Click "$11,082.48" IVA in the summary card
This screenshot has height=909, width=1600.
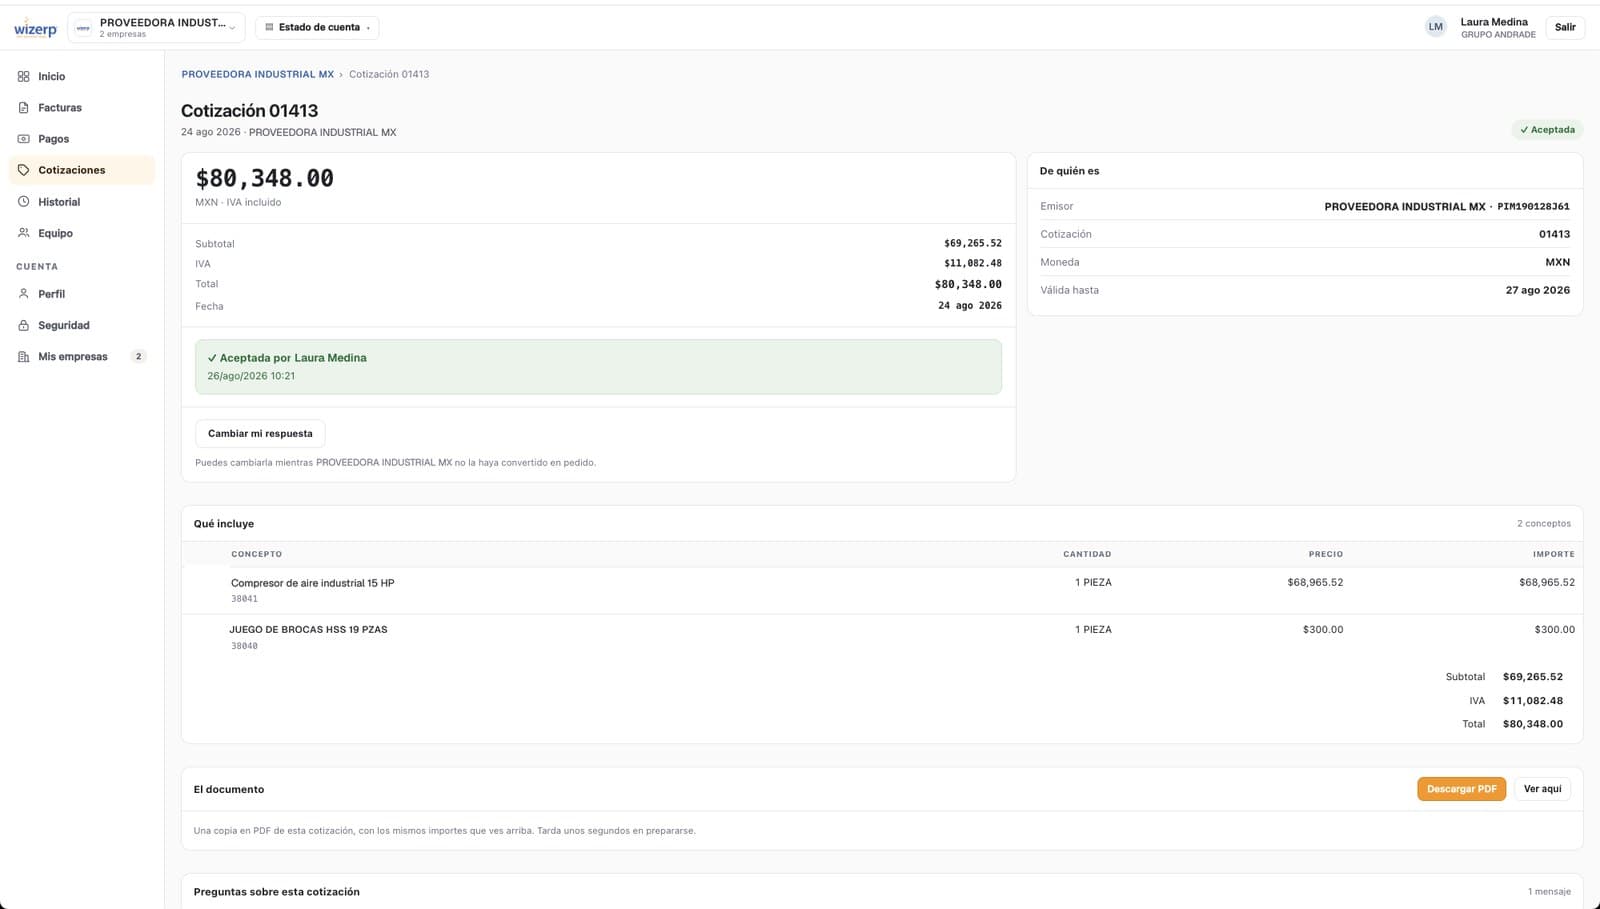(973, 263)
